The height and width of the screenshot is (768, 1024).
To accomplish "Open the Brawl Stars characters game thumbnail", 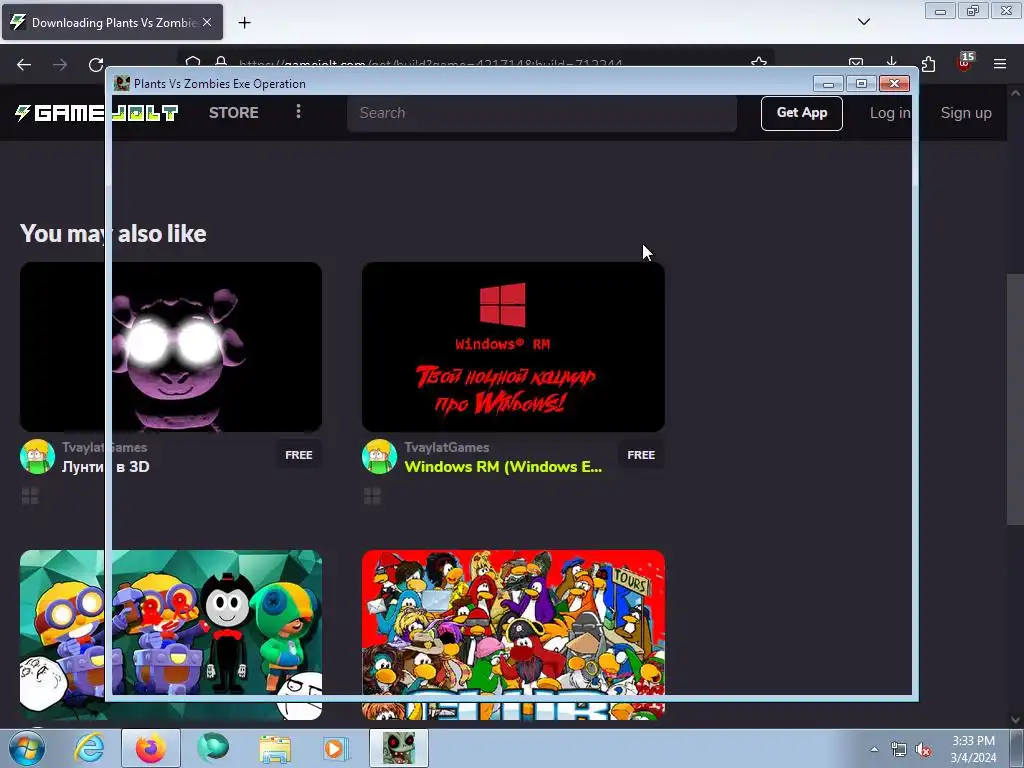I will pos(171,635).
